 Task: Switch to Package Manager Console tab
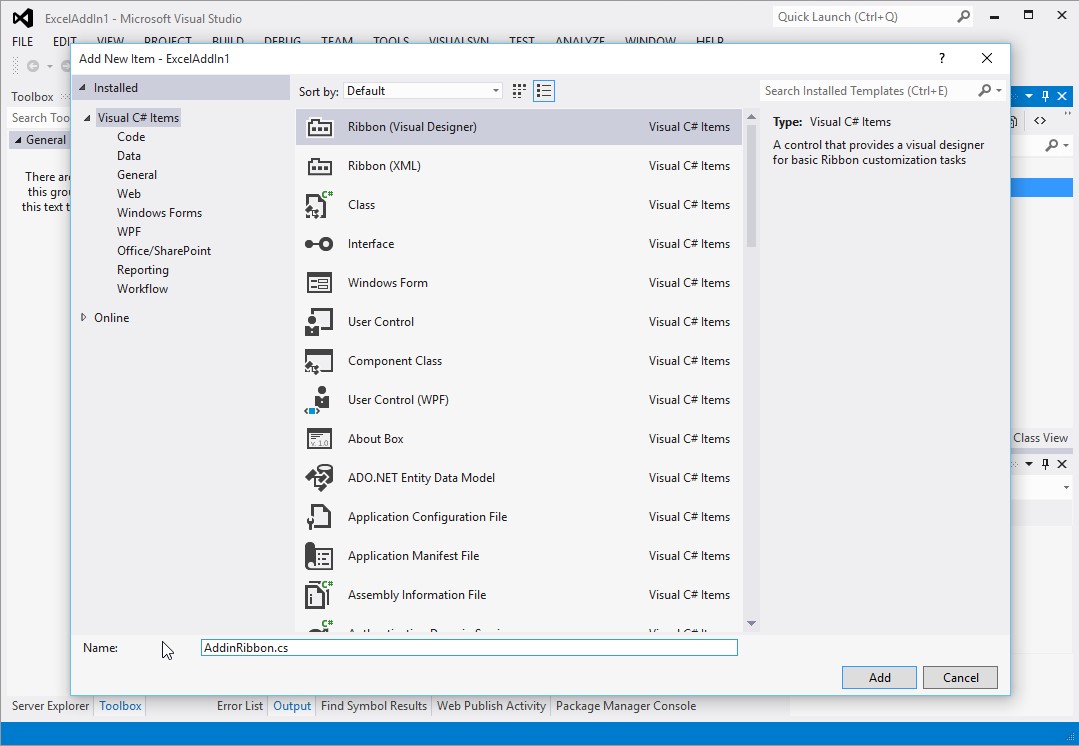click(625, 706)
